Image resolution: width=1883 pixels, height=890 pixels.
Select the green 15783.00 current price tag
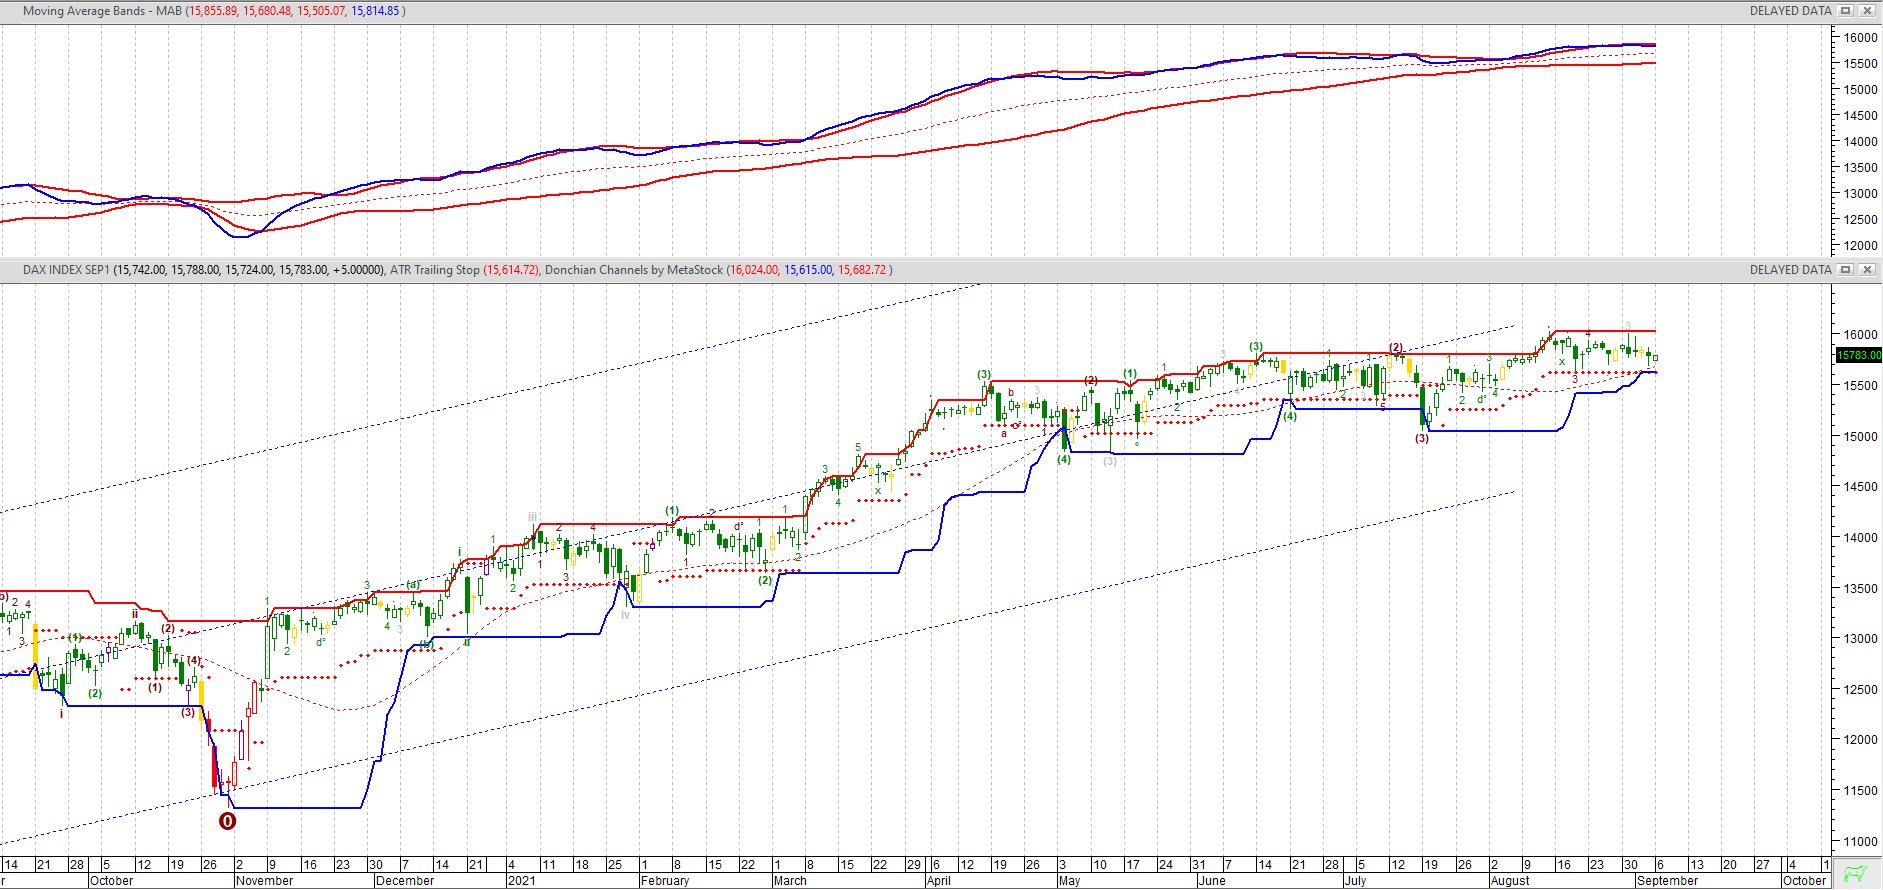(x=1858, y=355)
